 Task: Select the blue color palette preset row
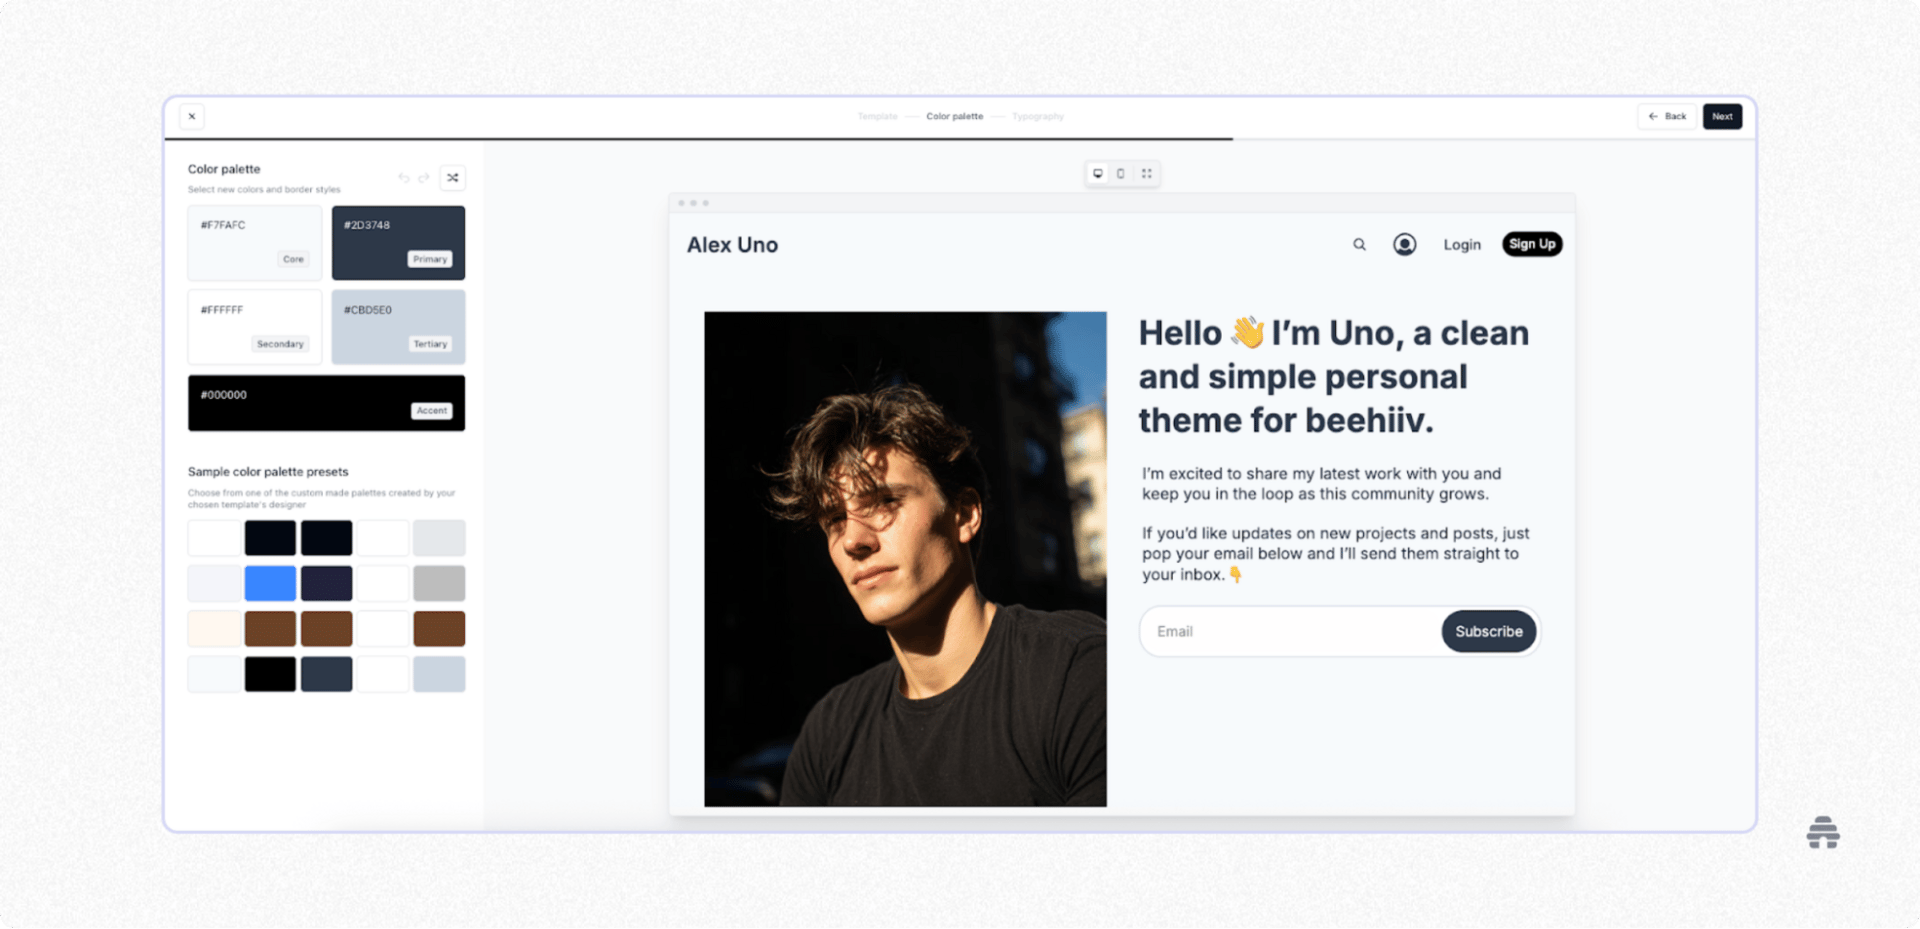tap(270, 583)
